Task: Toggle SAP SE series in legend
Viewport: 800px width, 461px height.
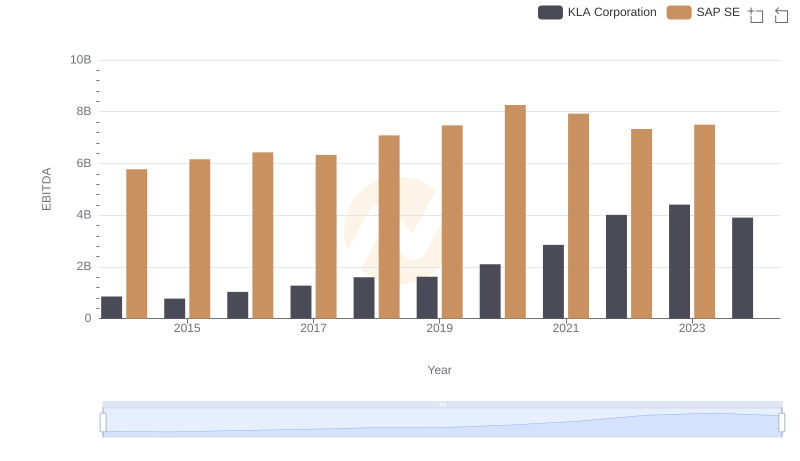Action: (703, 12)
